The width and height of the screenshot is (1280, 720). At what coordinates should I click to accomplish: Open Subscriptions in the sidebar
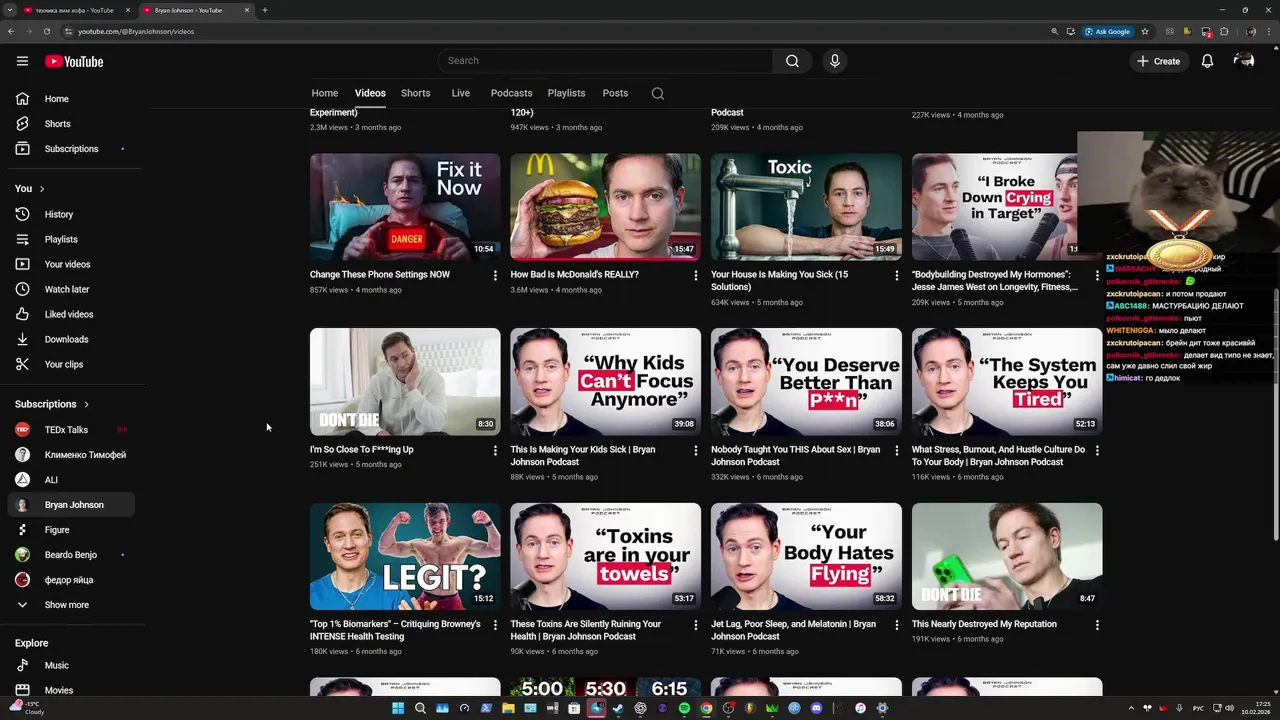[x=70, y=149]
